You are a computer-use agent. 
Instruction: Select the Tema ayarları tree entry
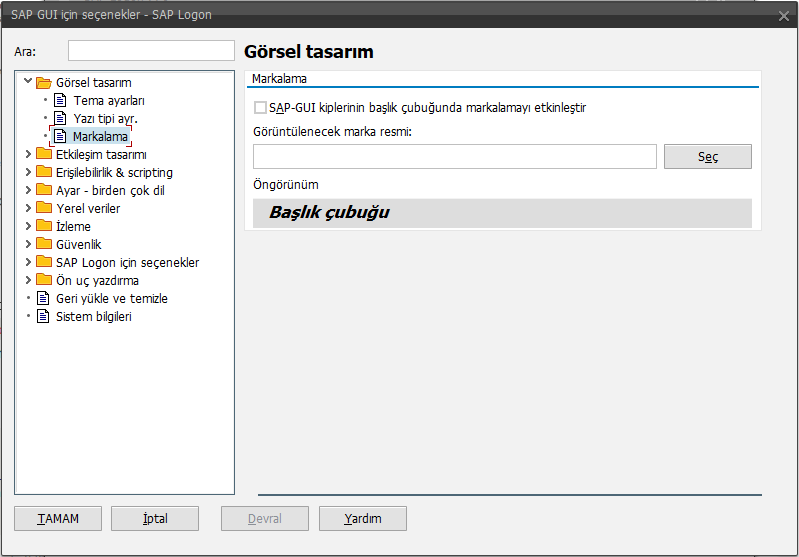click(x=109, y=101)
